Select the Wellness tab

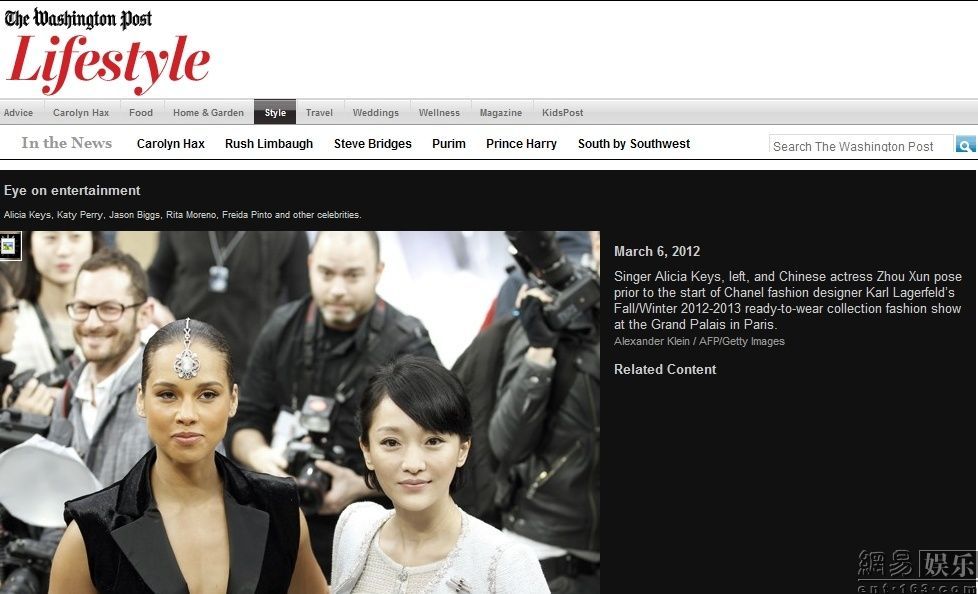(439, 113)
